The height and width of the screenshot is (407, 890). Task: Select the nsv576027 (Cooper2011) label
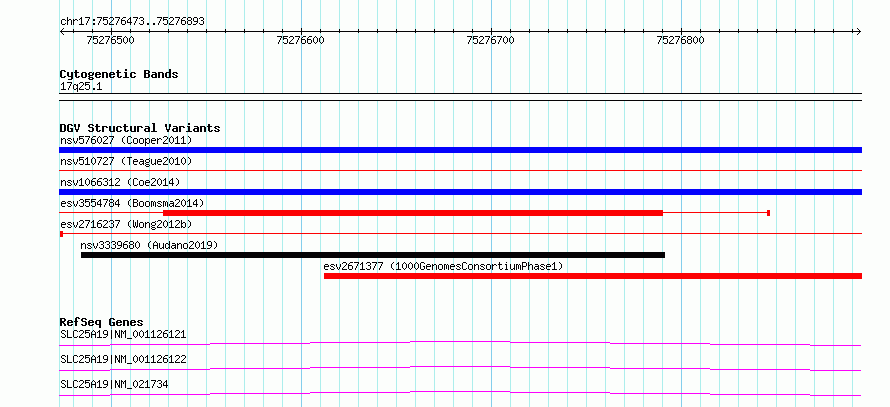click(126, 140)
